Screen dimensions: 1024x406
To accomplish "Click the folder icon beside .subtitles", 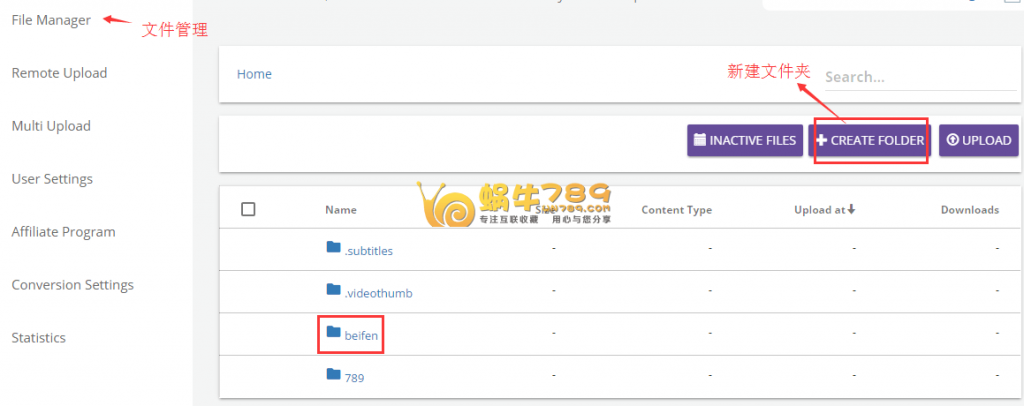I will coord(333,248).
